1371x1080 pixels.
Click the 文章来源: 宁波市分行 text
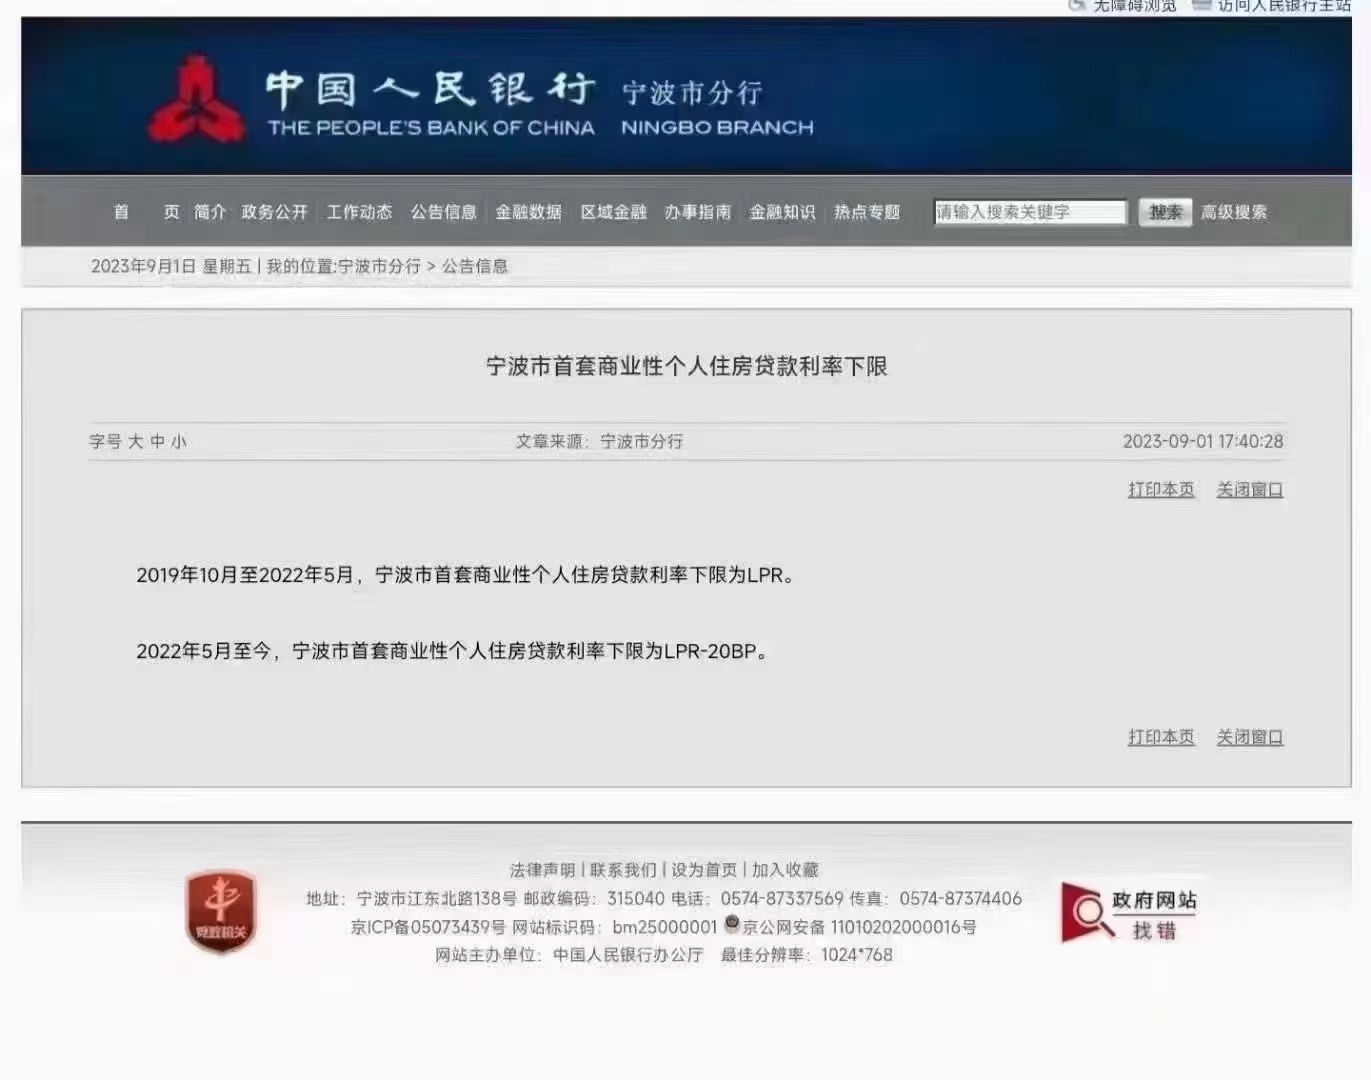[599, 441]
